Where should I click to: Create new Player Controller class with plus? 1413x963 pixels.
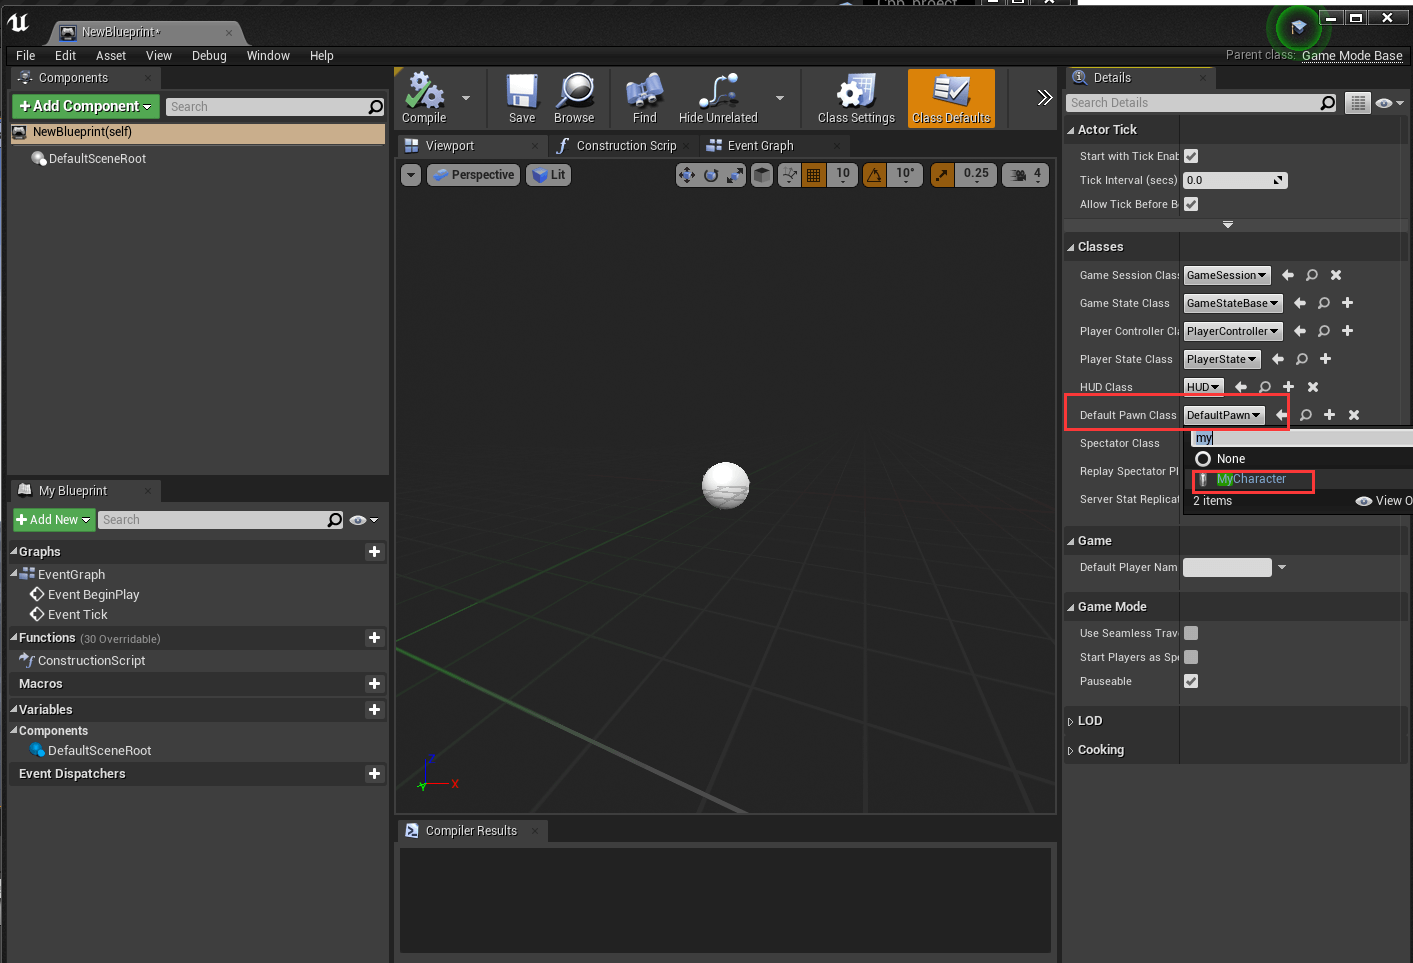click(1348, 331)
